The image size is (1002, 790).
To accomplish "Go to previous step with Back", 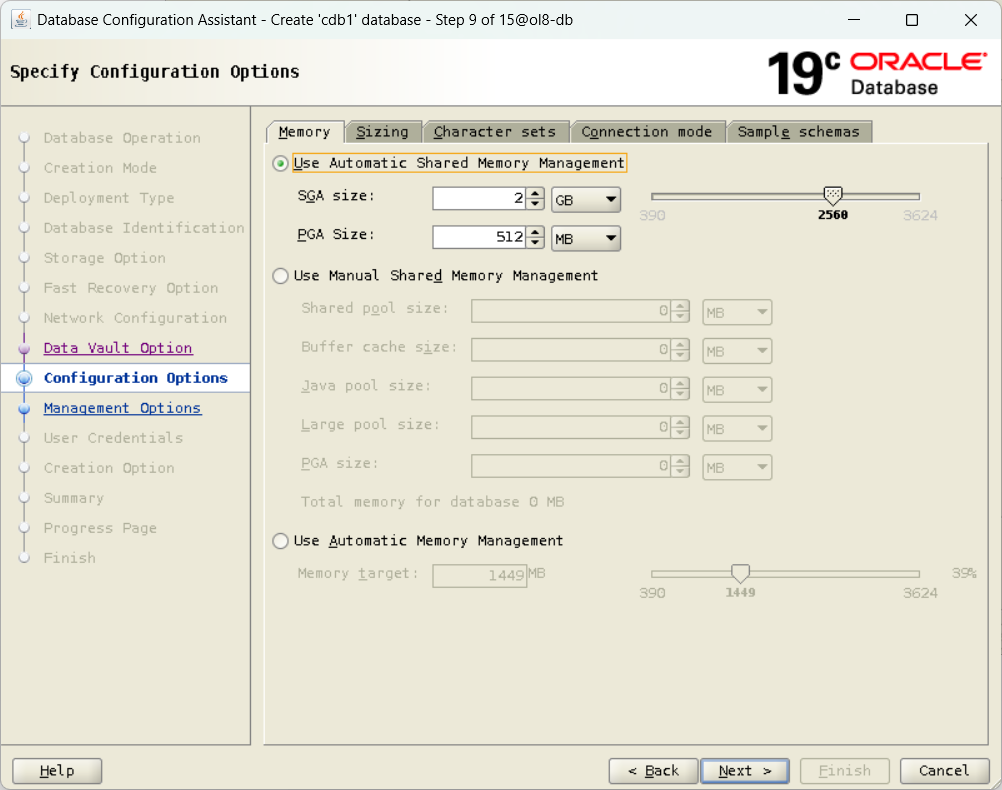I will 654,771.
